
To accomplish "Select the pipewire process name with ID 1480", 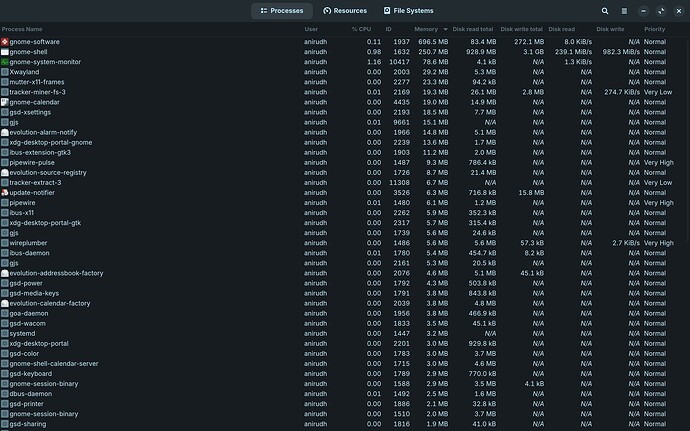I will 22,203.
